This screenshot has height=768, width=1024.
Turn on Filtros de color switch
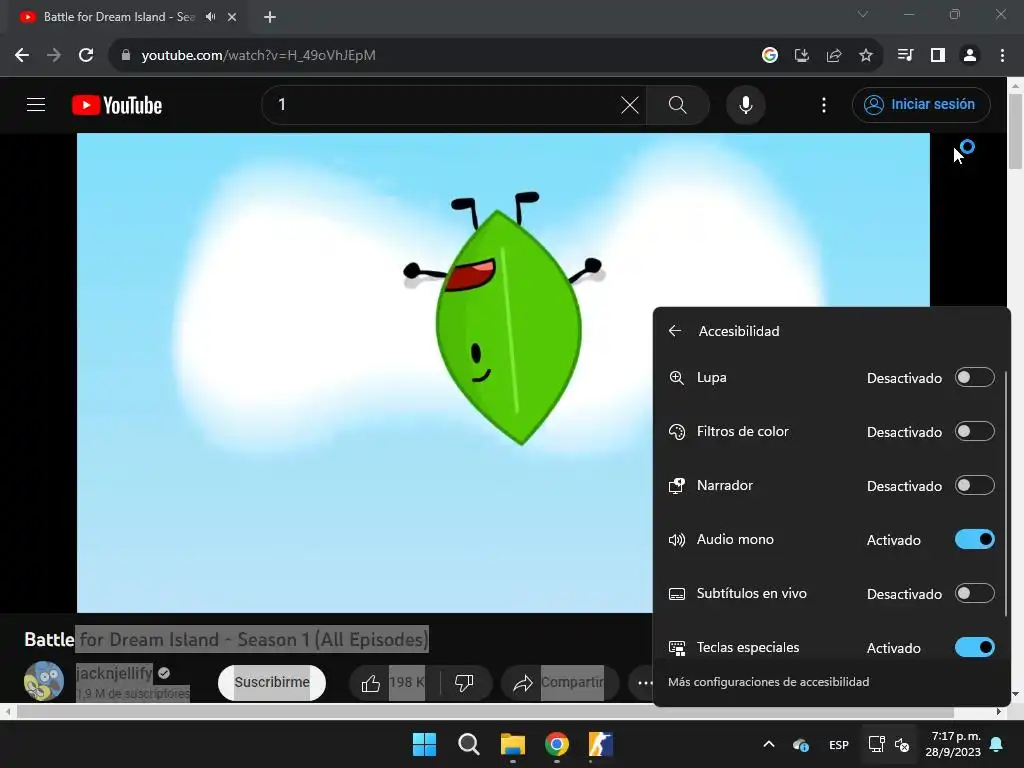974,432
